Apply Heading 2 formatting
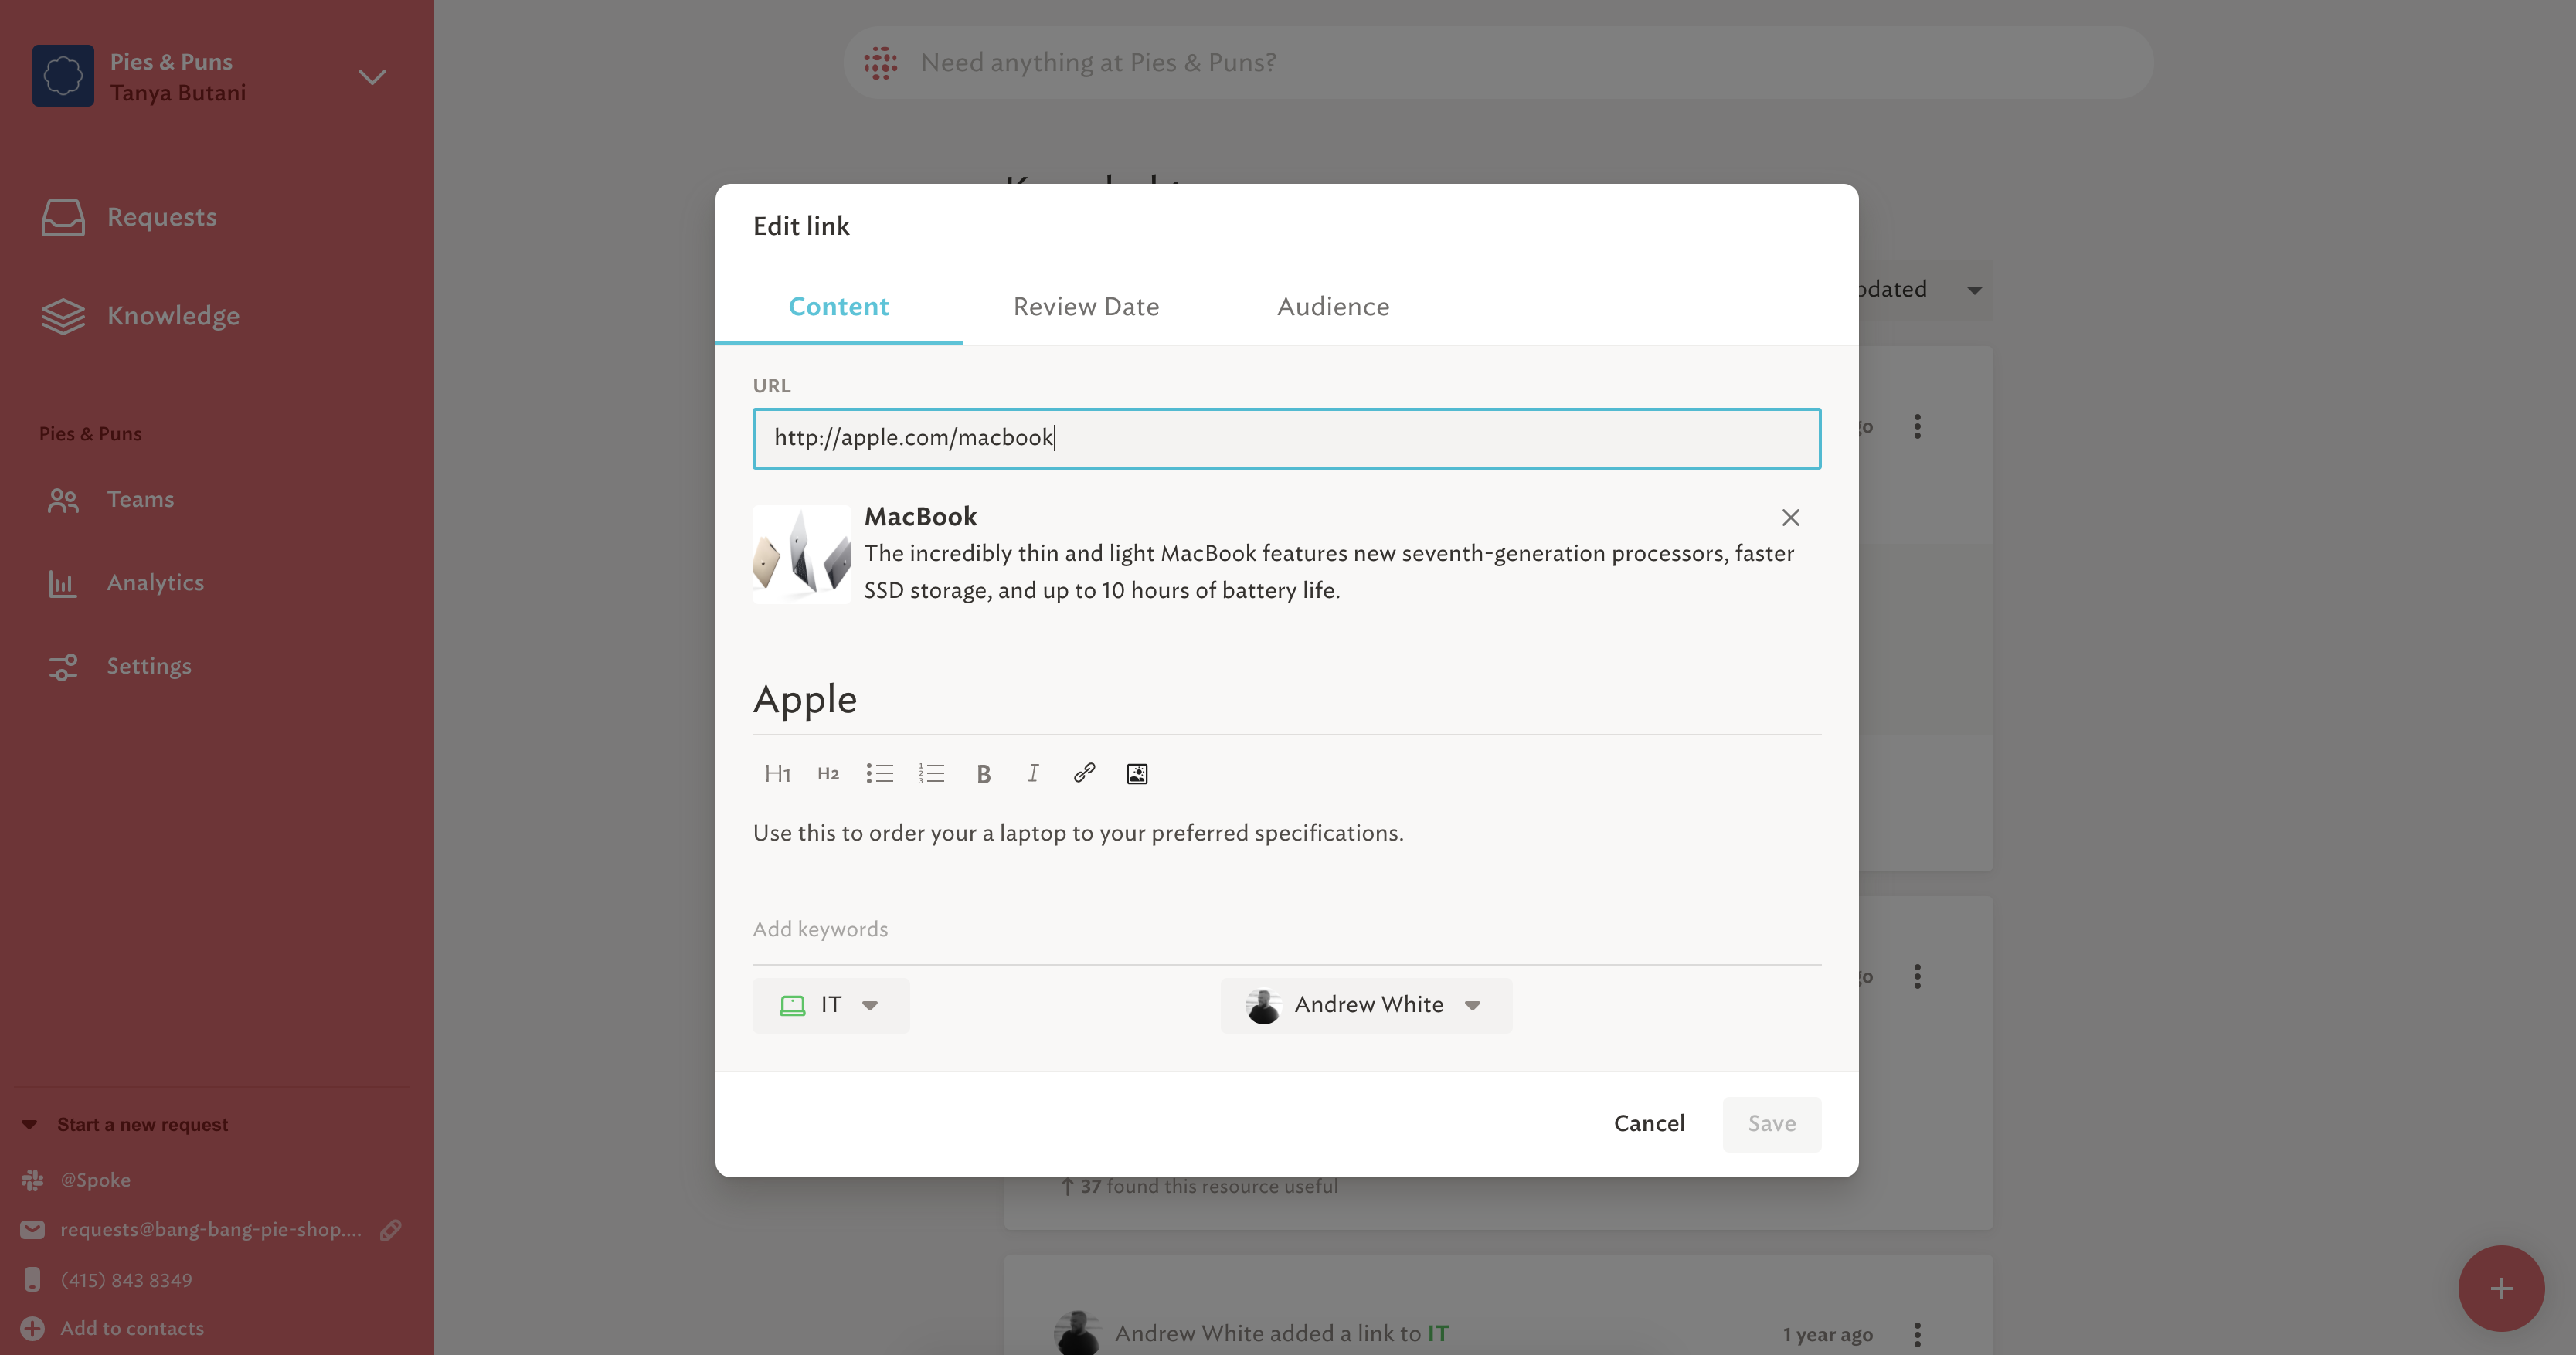The width and height of the screenshot is (2576, 1355). 828,774
